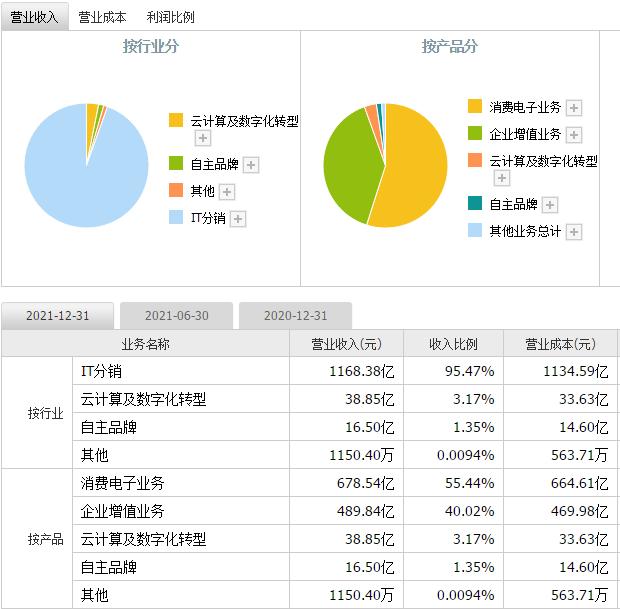Click the green swatch for 自主品牌 industry legend

coord(176,163)
